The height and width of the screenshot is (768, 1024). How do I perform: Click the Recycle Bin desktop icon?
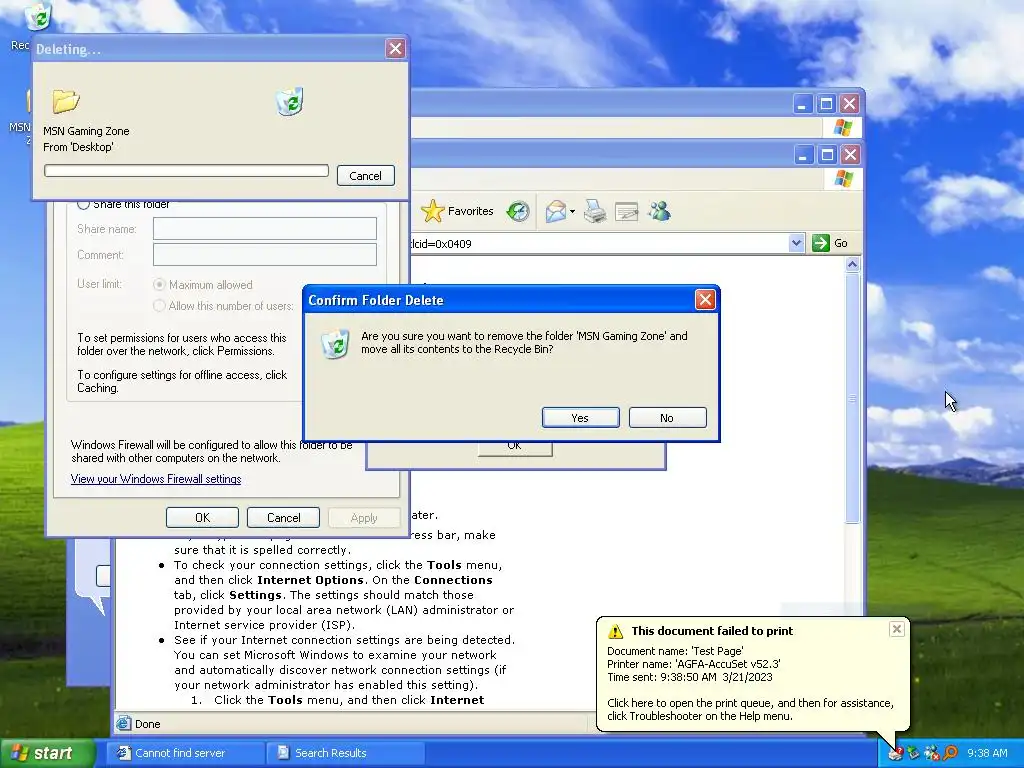37,17
